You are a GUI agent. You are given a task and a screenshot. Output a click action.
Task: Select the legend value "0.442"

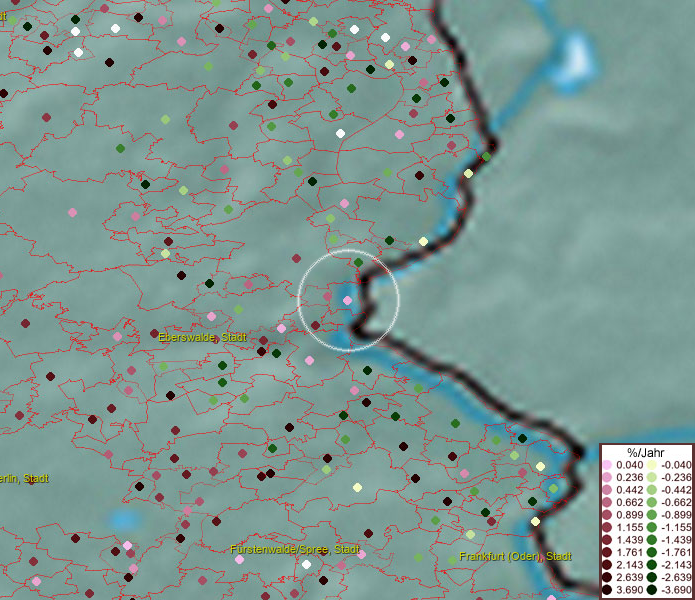tap(629, 490)
